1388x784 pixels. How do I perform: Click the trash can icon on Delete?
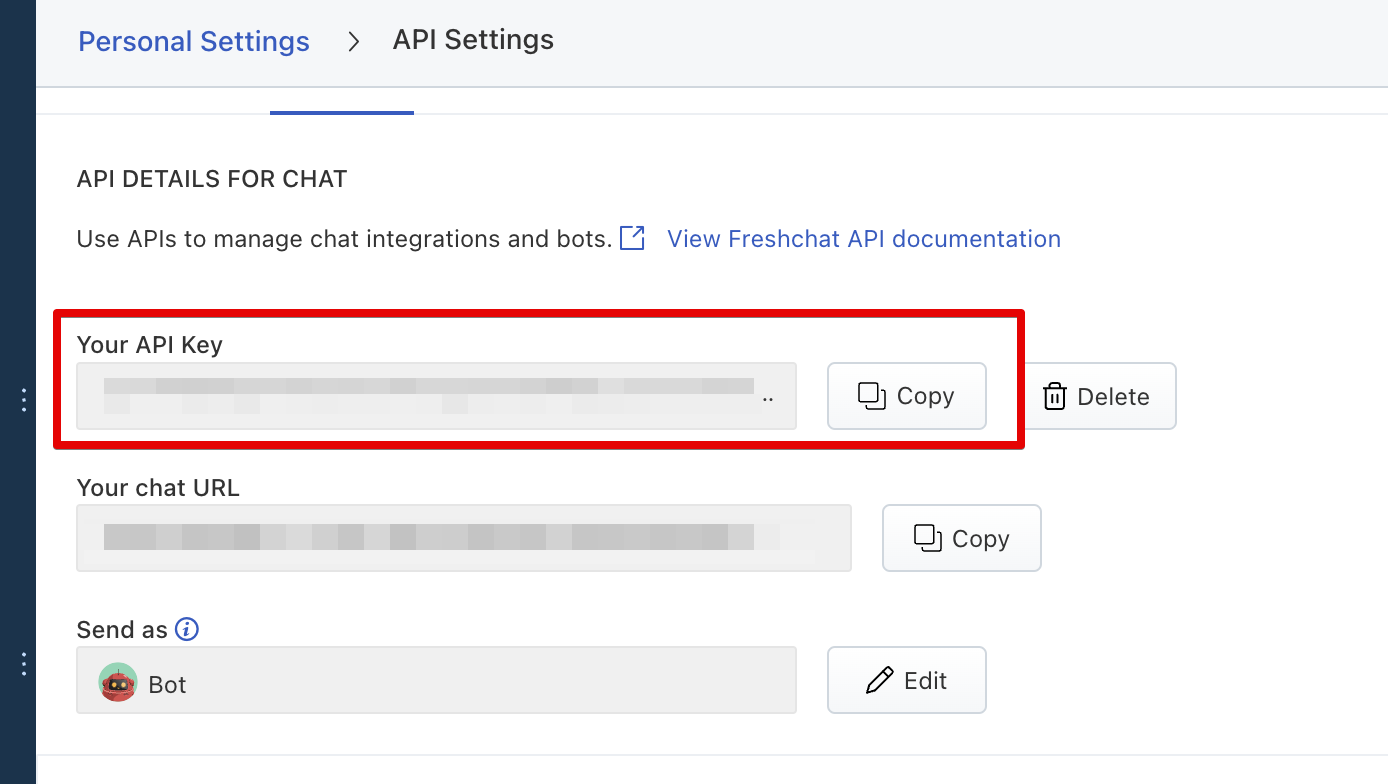click(1054, 397)
